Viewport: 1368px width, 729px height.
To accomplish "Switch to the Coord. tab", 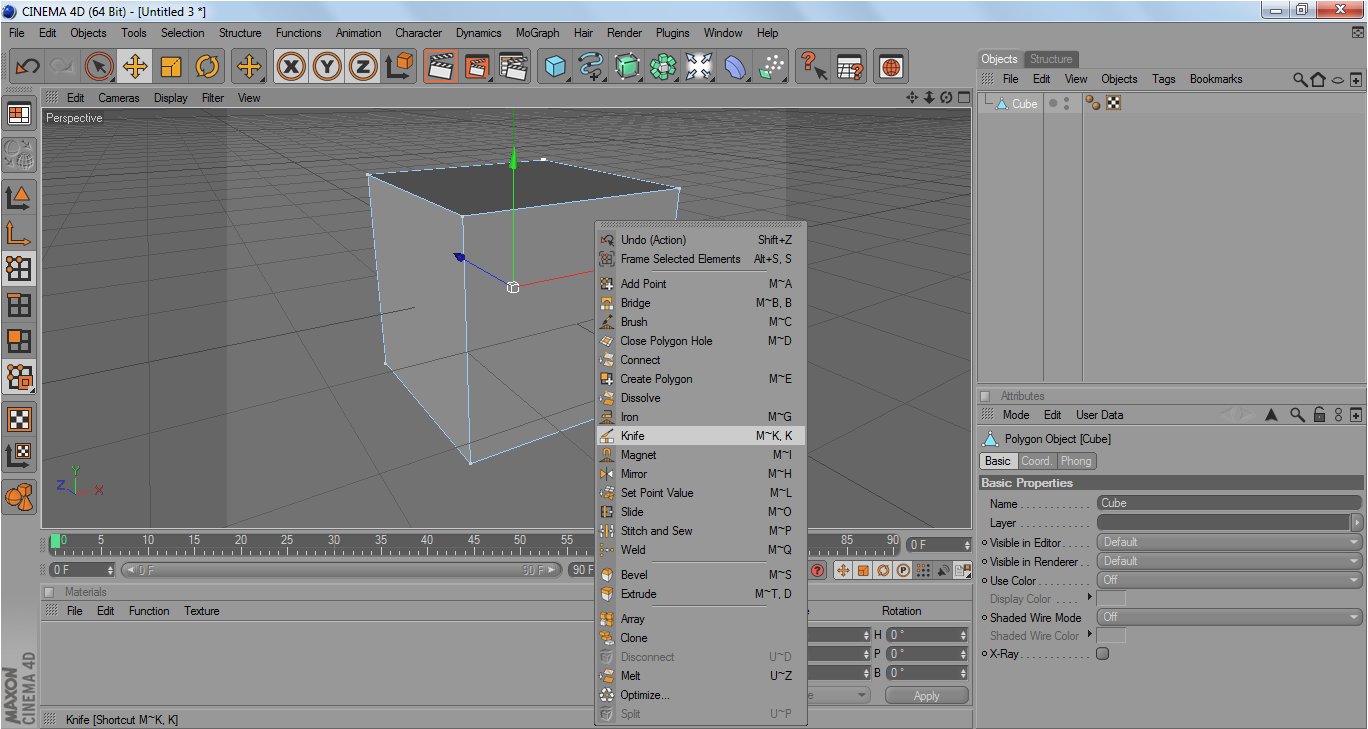I will (1036, 461).
